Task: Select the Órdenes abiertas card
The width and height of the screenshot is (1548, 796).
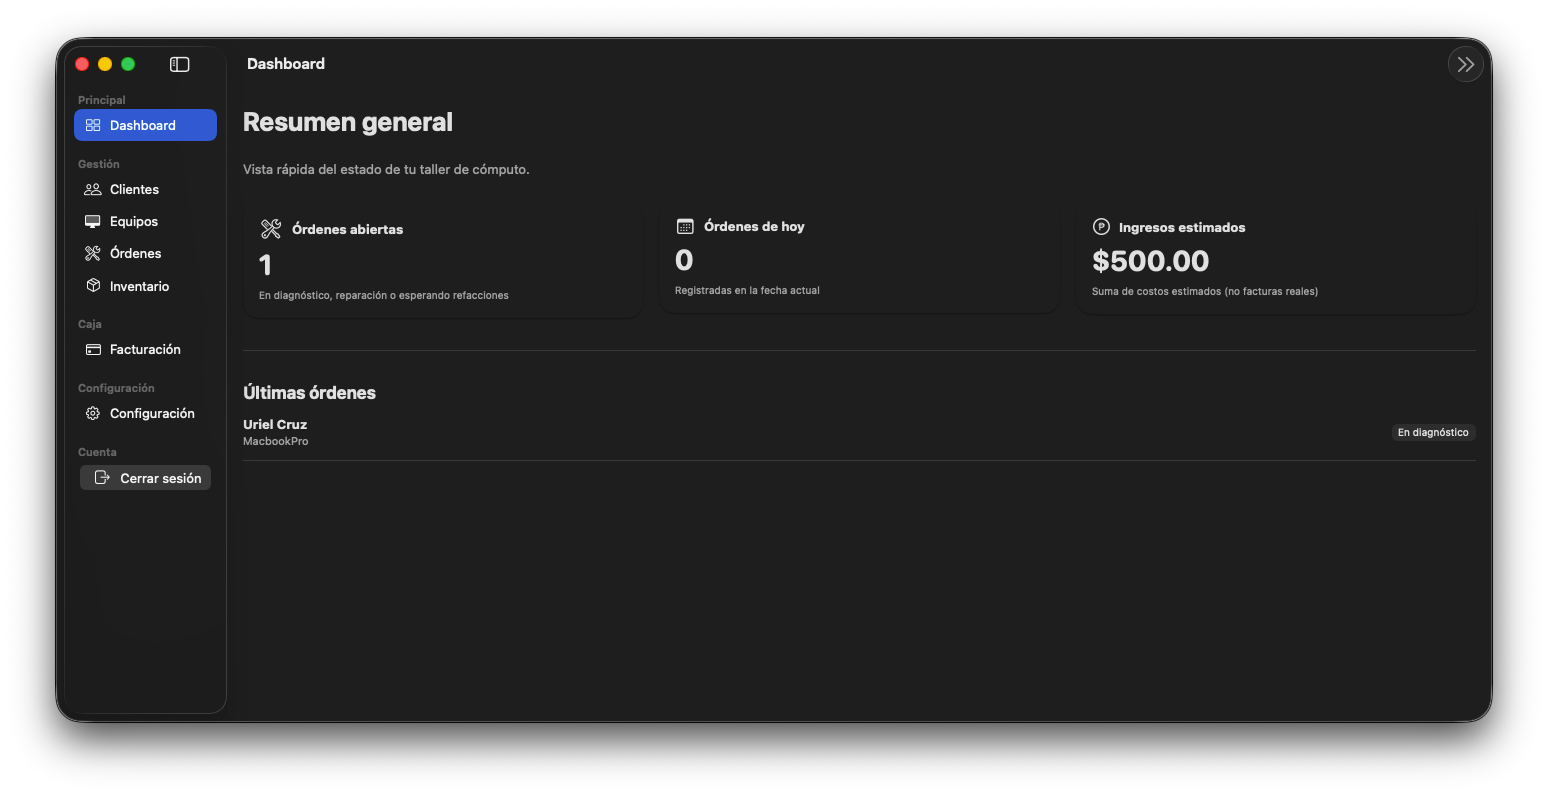Action: tap(443, 262)
